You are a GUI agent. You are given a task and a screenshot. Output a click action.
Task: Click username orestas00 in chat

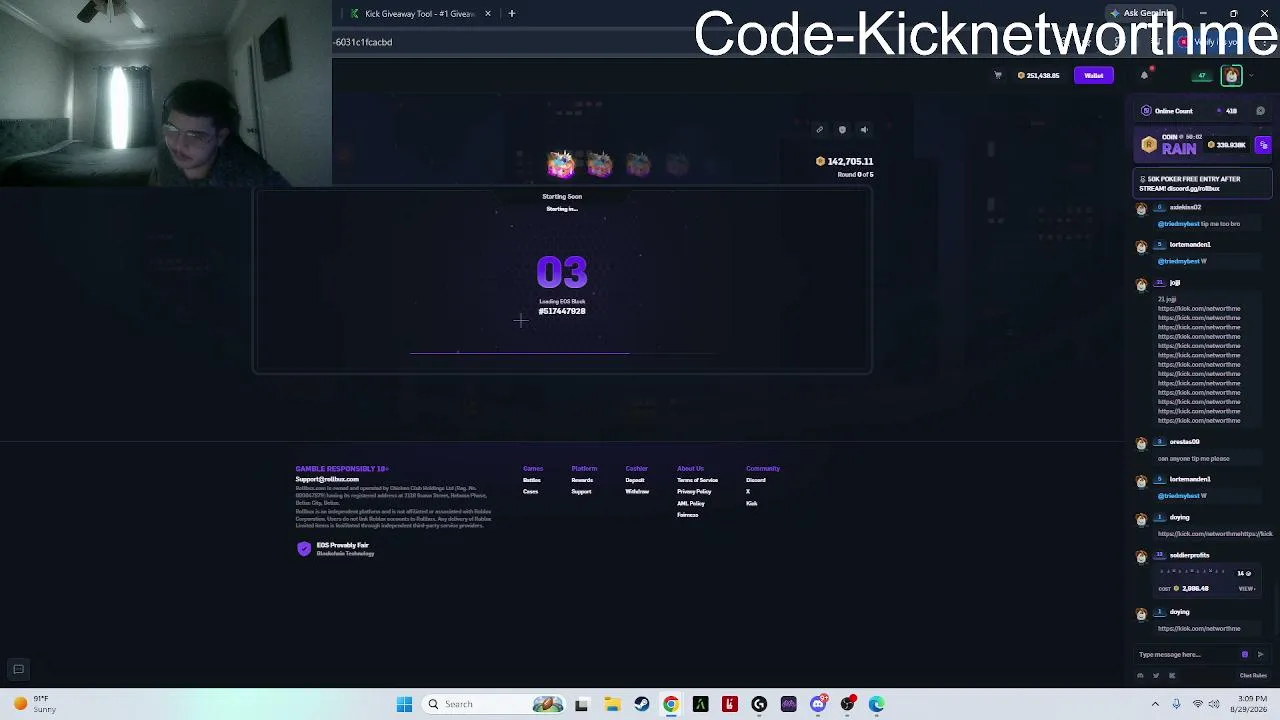coord(1184,442)
